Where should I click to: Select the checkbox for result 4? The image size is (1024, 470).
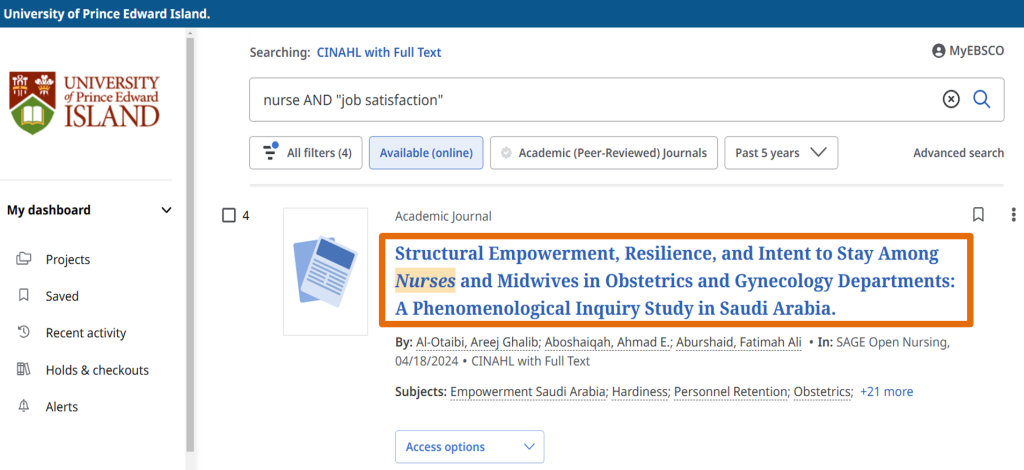(229, 216)
